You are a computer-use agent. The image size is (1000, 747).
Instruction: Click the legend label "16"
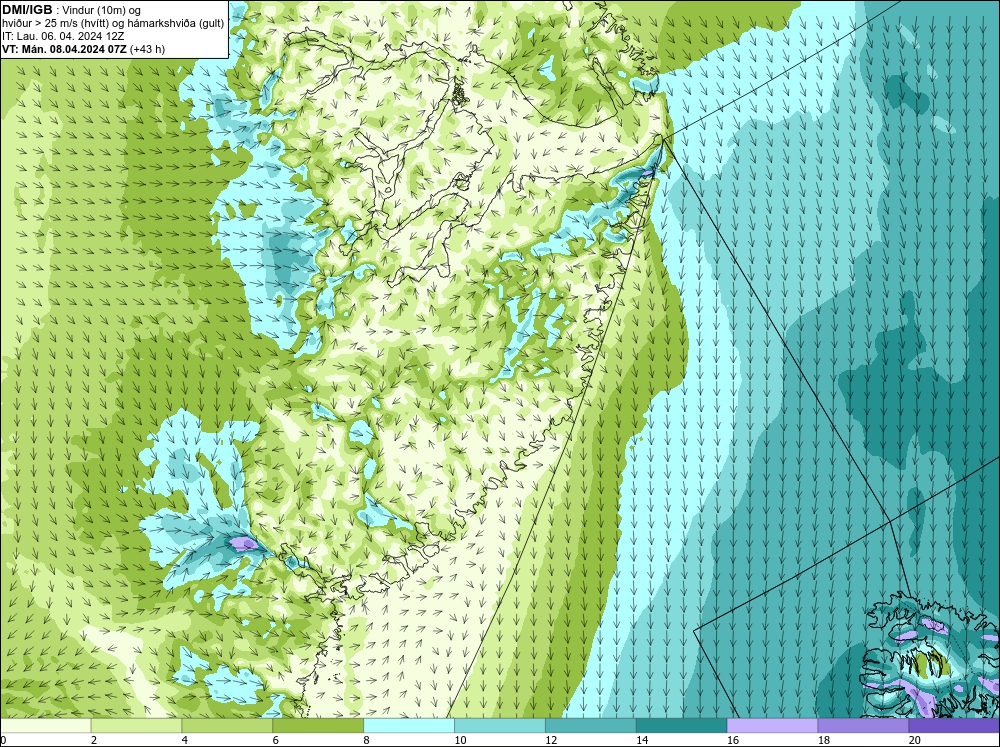click(733, 740)
